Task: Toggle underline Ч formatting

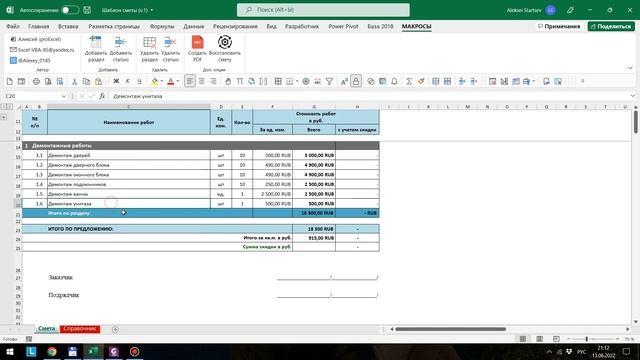Action: point(140,82)
